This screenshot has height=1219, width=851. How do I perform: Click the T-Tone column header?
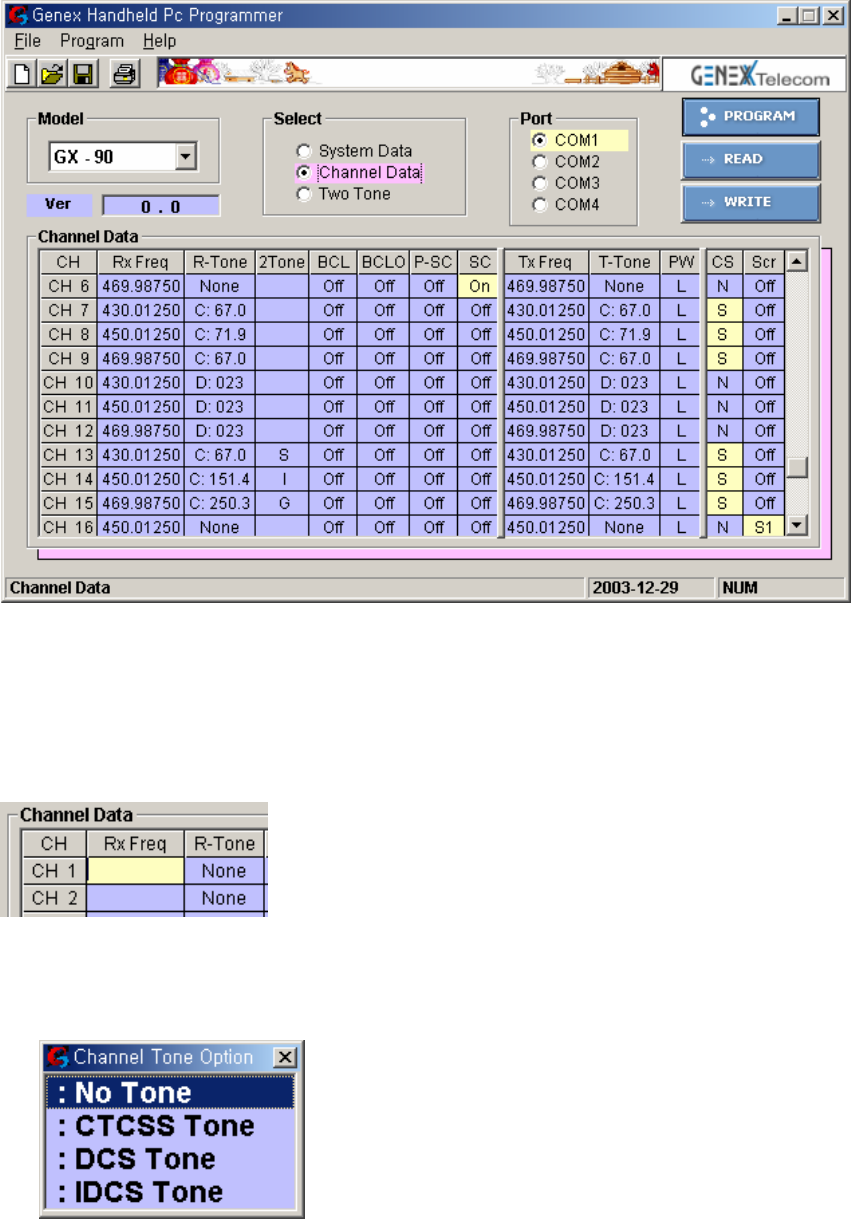coord(626,262)
